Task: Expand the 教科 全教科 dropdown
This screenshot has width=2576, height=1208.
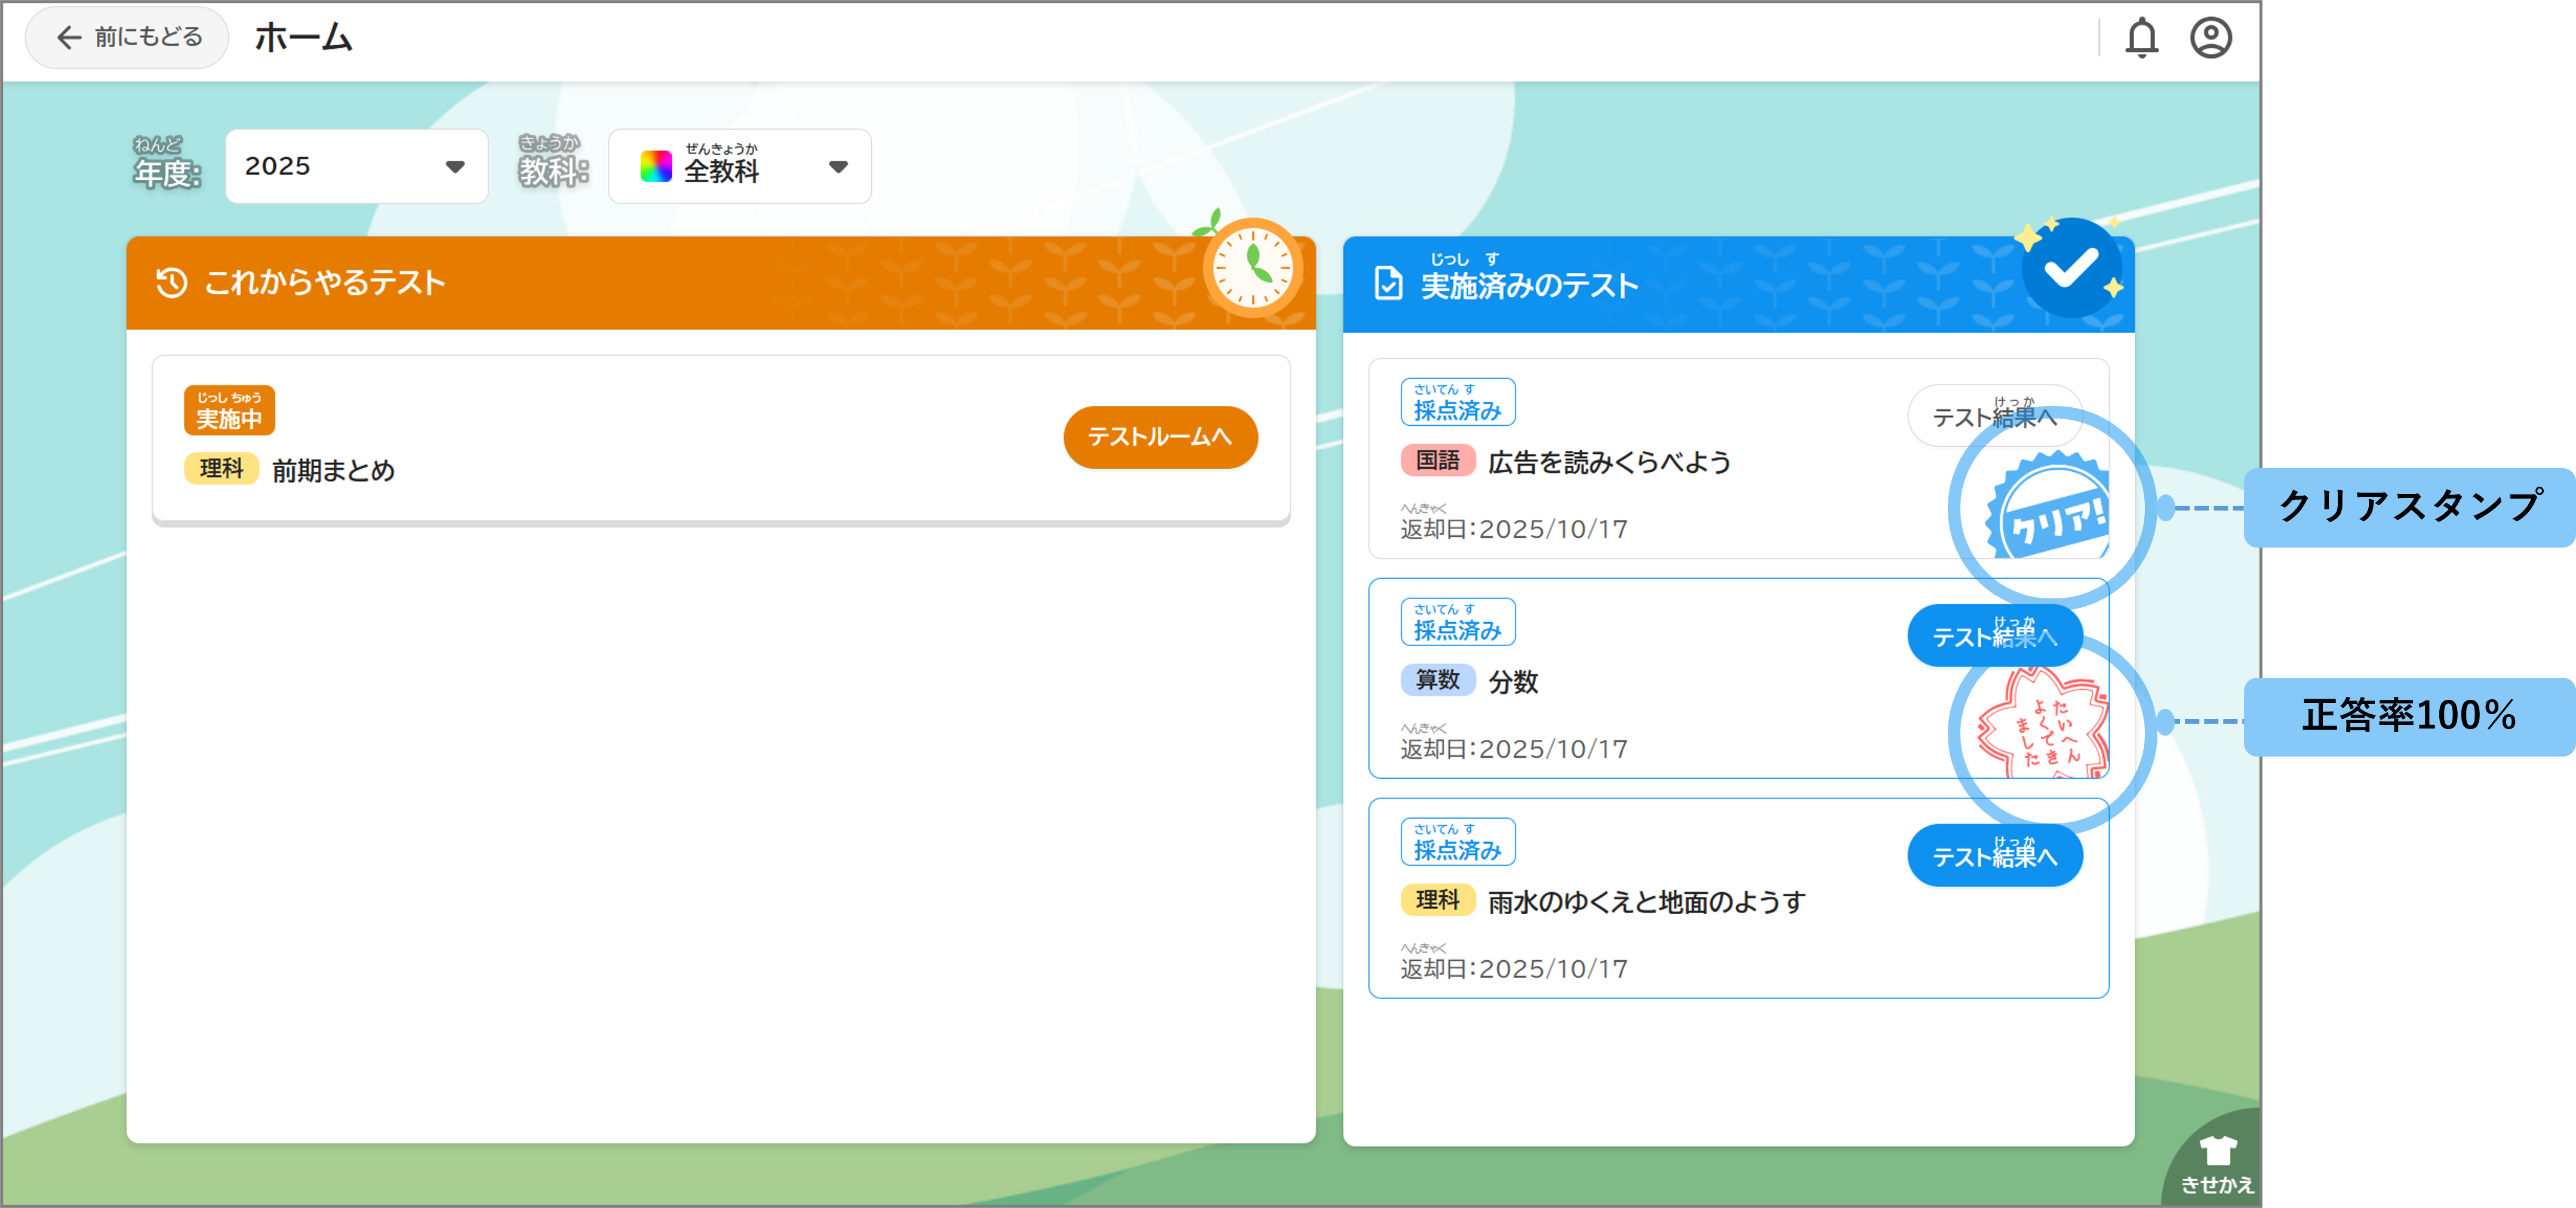Action: (739, 166)
